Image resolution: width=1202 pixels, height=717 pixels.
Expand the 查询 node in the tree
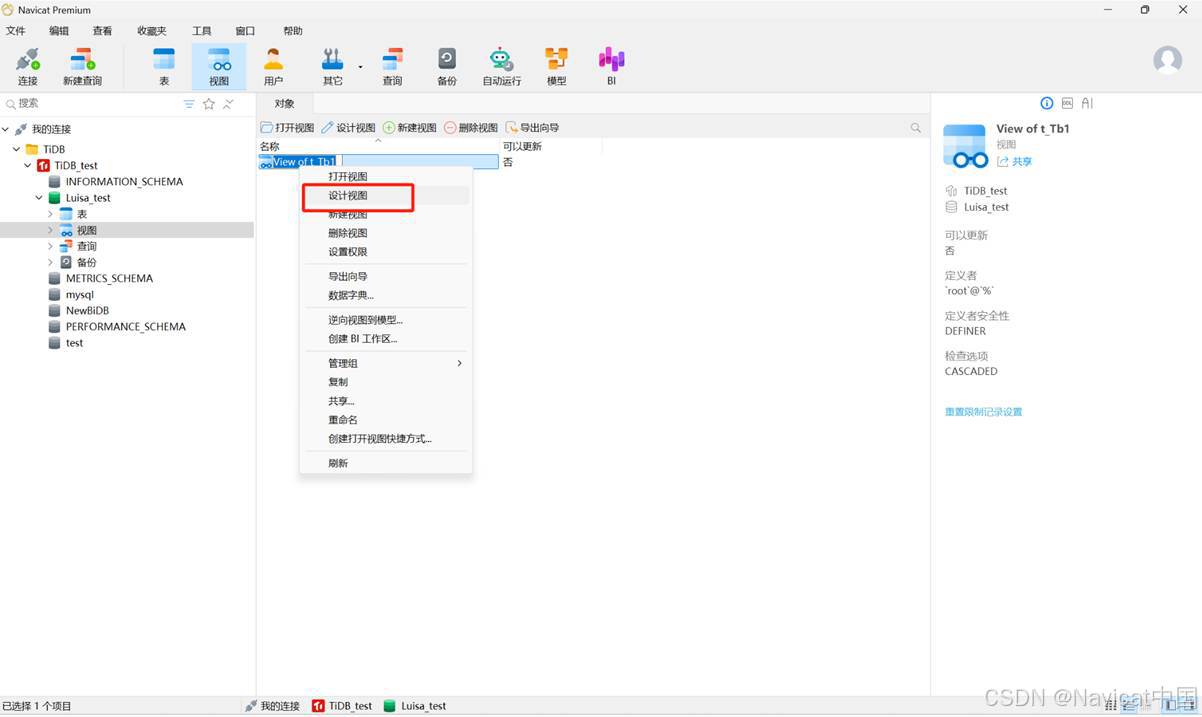pos(50,246)
